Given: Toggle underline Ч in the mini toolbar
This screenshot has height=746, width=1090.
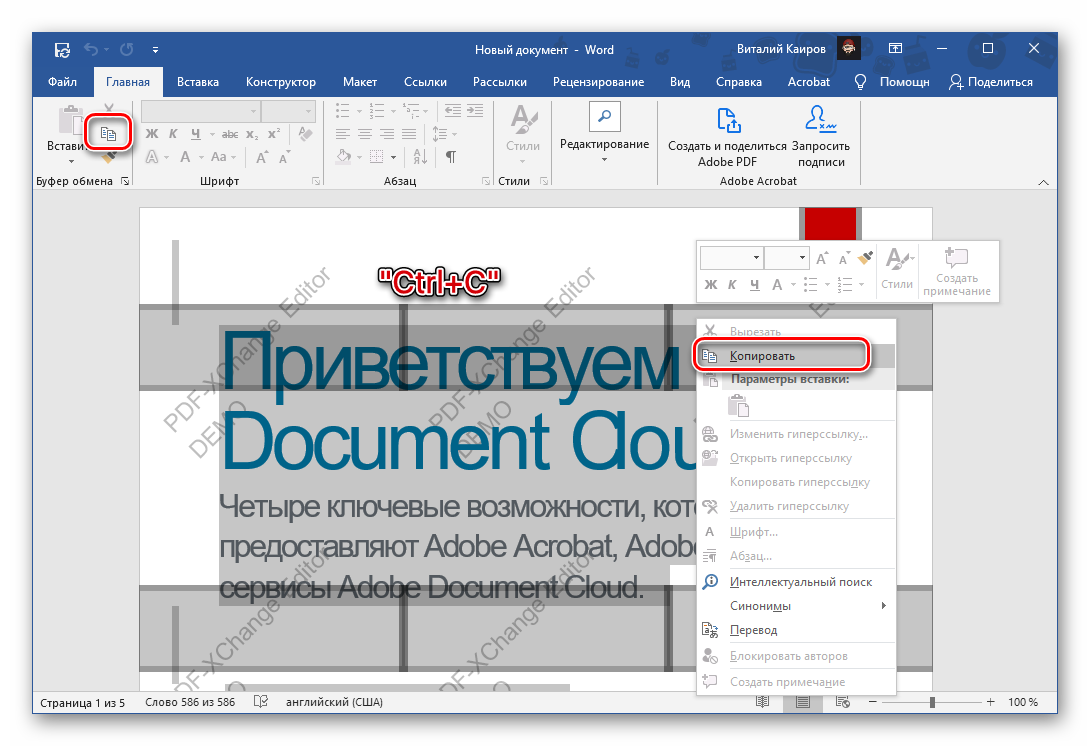Looking at the screenshot, I should coord(754,284).
